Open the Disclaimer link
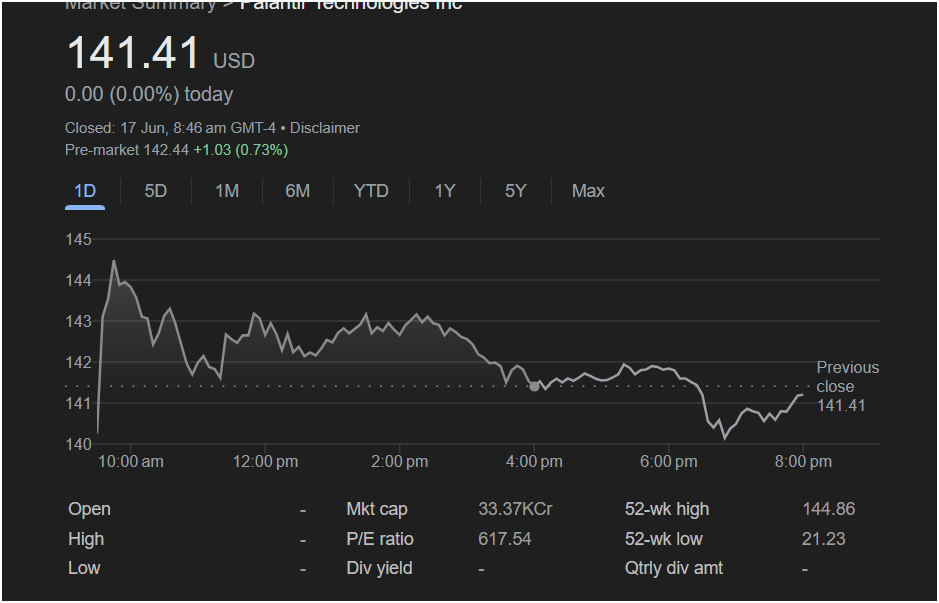Viewport: 939px width, 603px height. coord(325,128)
